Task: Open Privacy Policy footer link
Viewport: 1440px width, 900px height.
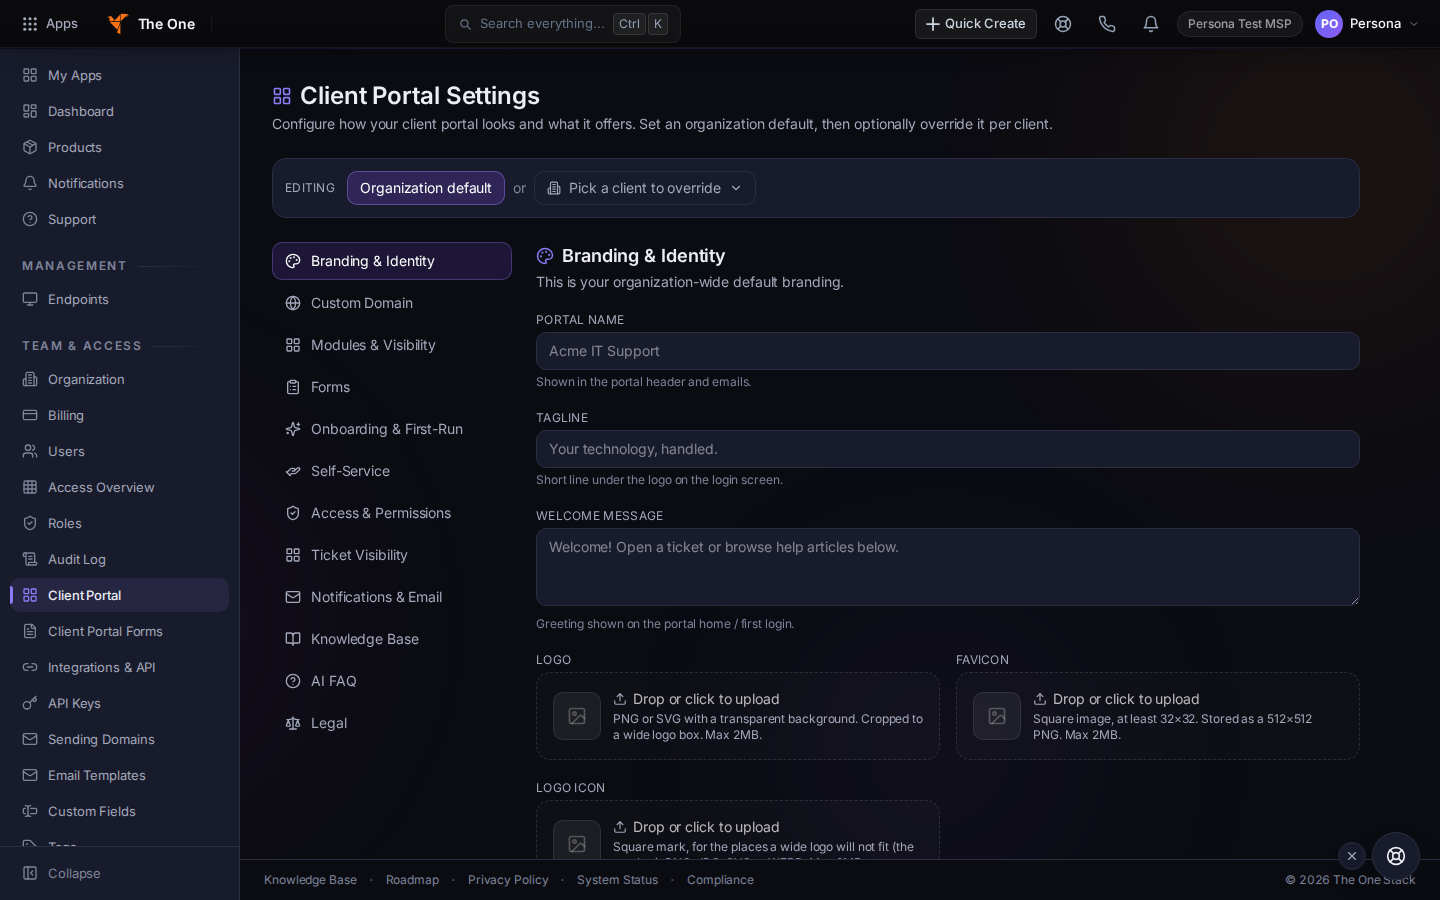Action: (x=508, y=880)
